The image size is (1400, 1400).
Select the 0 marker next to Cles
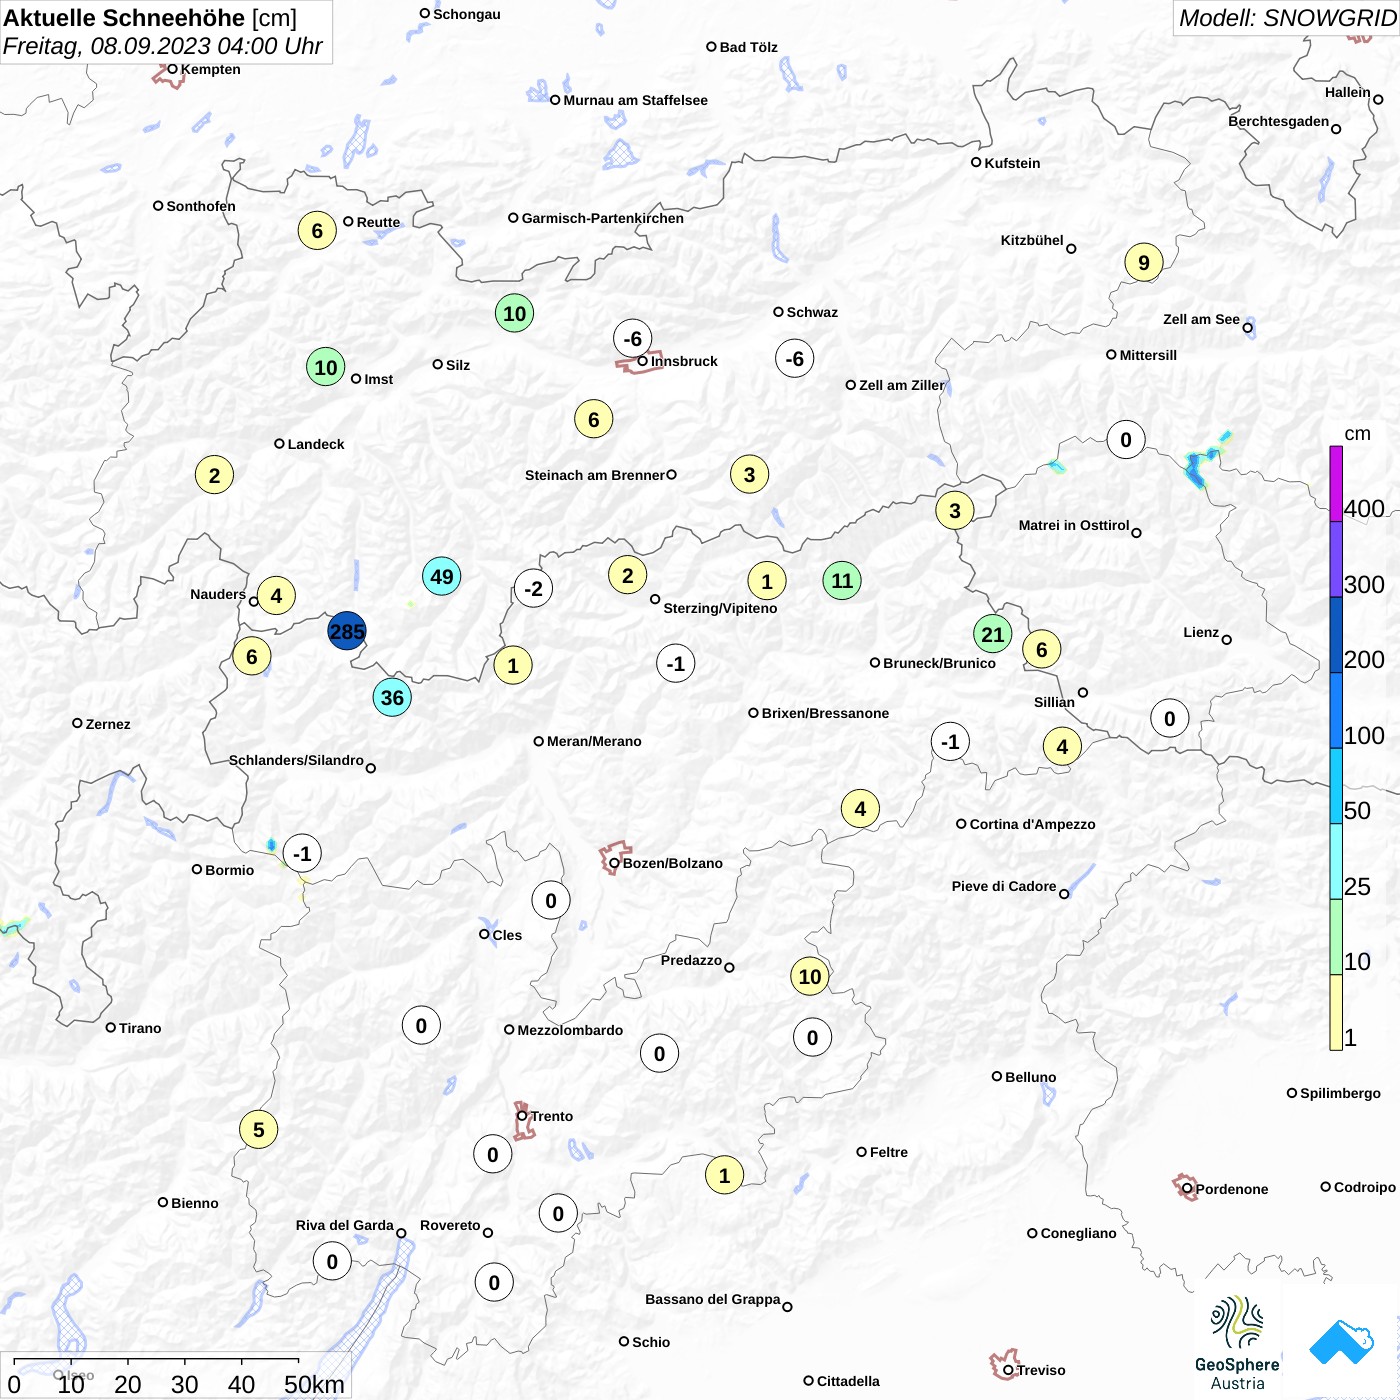coord(550,900)
